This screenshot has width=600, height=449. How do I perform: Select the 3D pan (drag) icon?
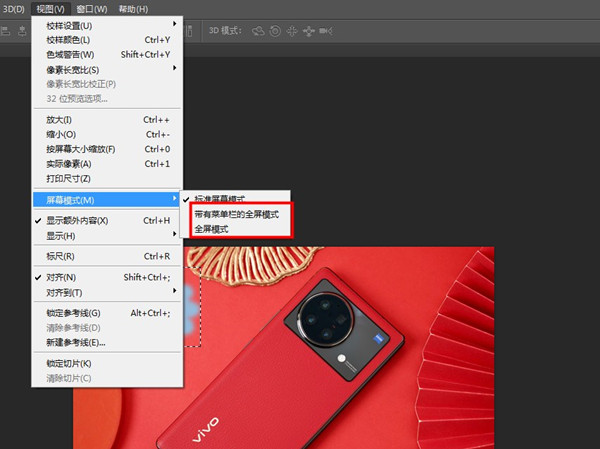tap(291, 31)
